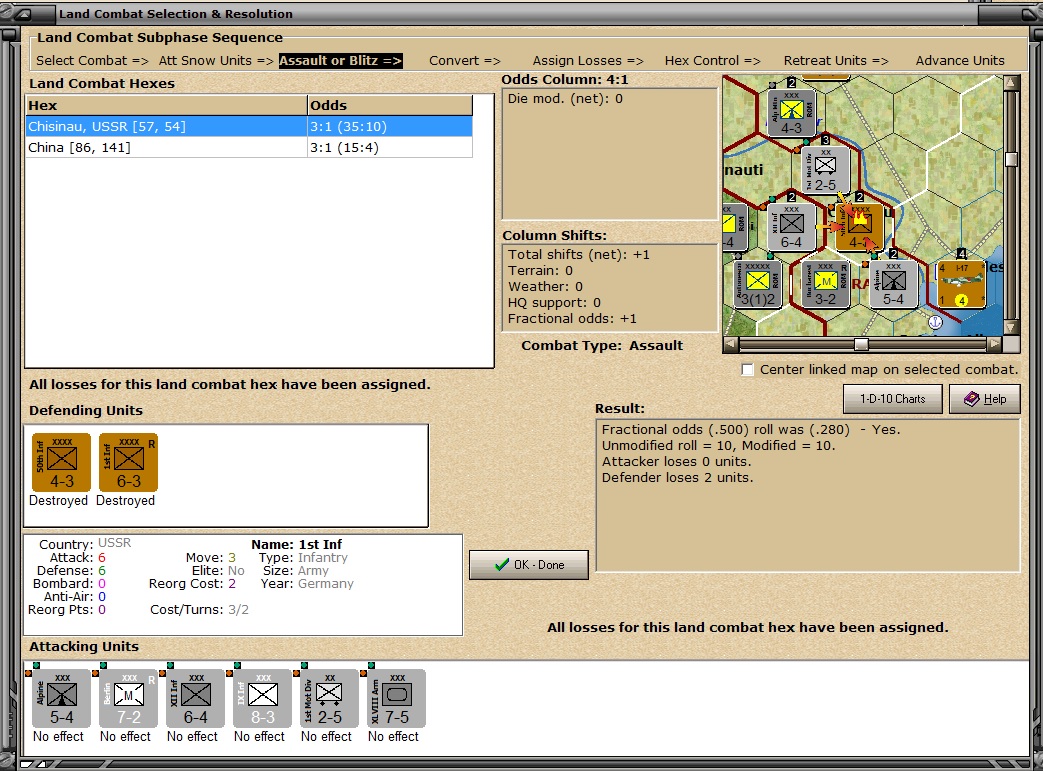This screenshot has width=1043, height=771.
Task: Click OK - Done button
Action: click(529, 565)
